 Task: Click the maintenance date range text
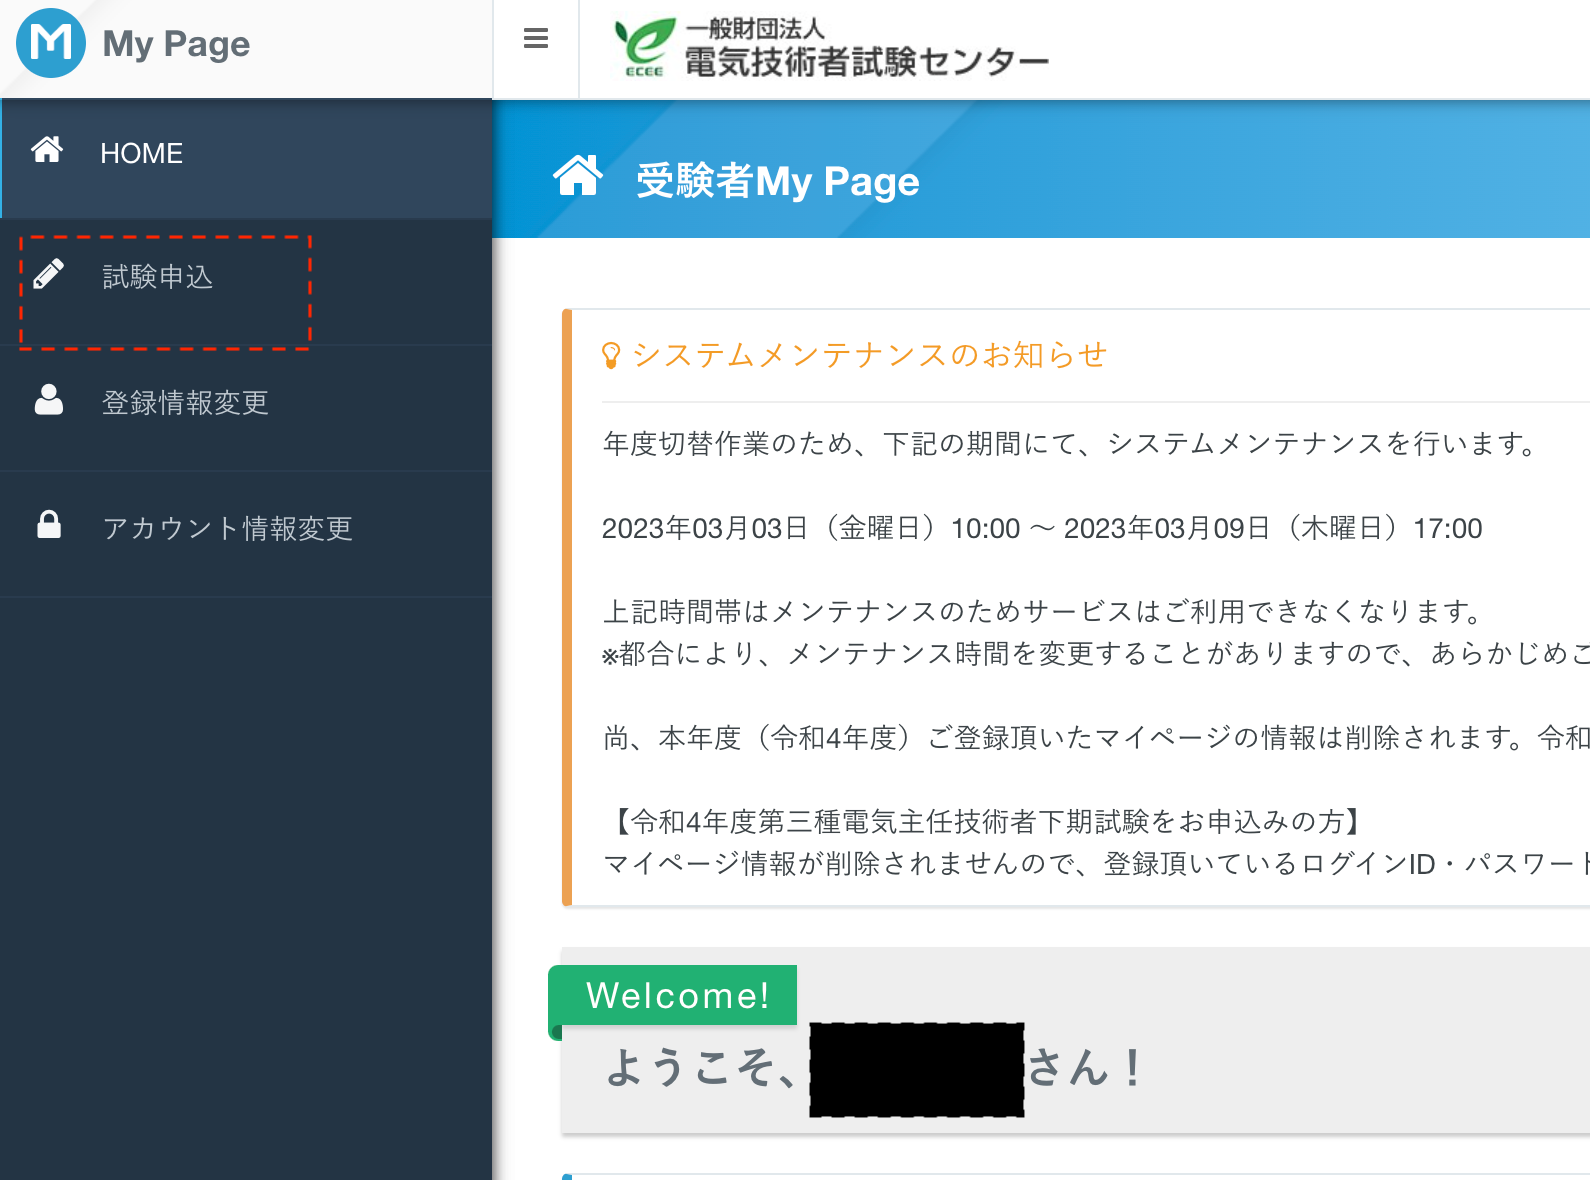(1041, 528)
